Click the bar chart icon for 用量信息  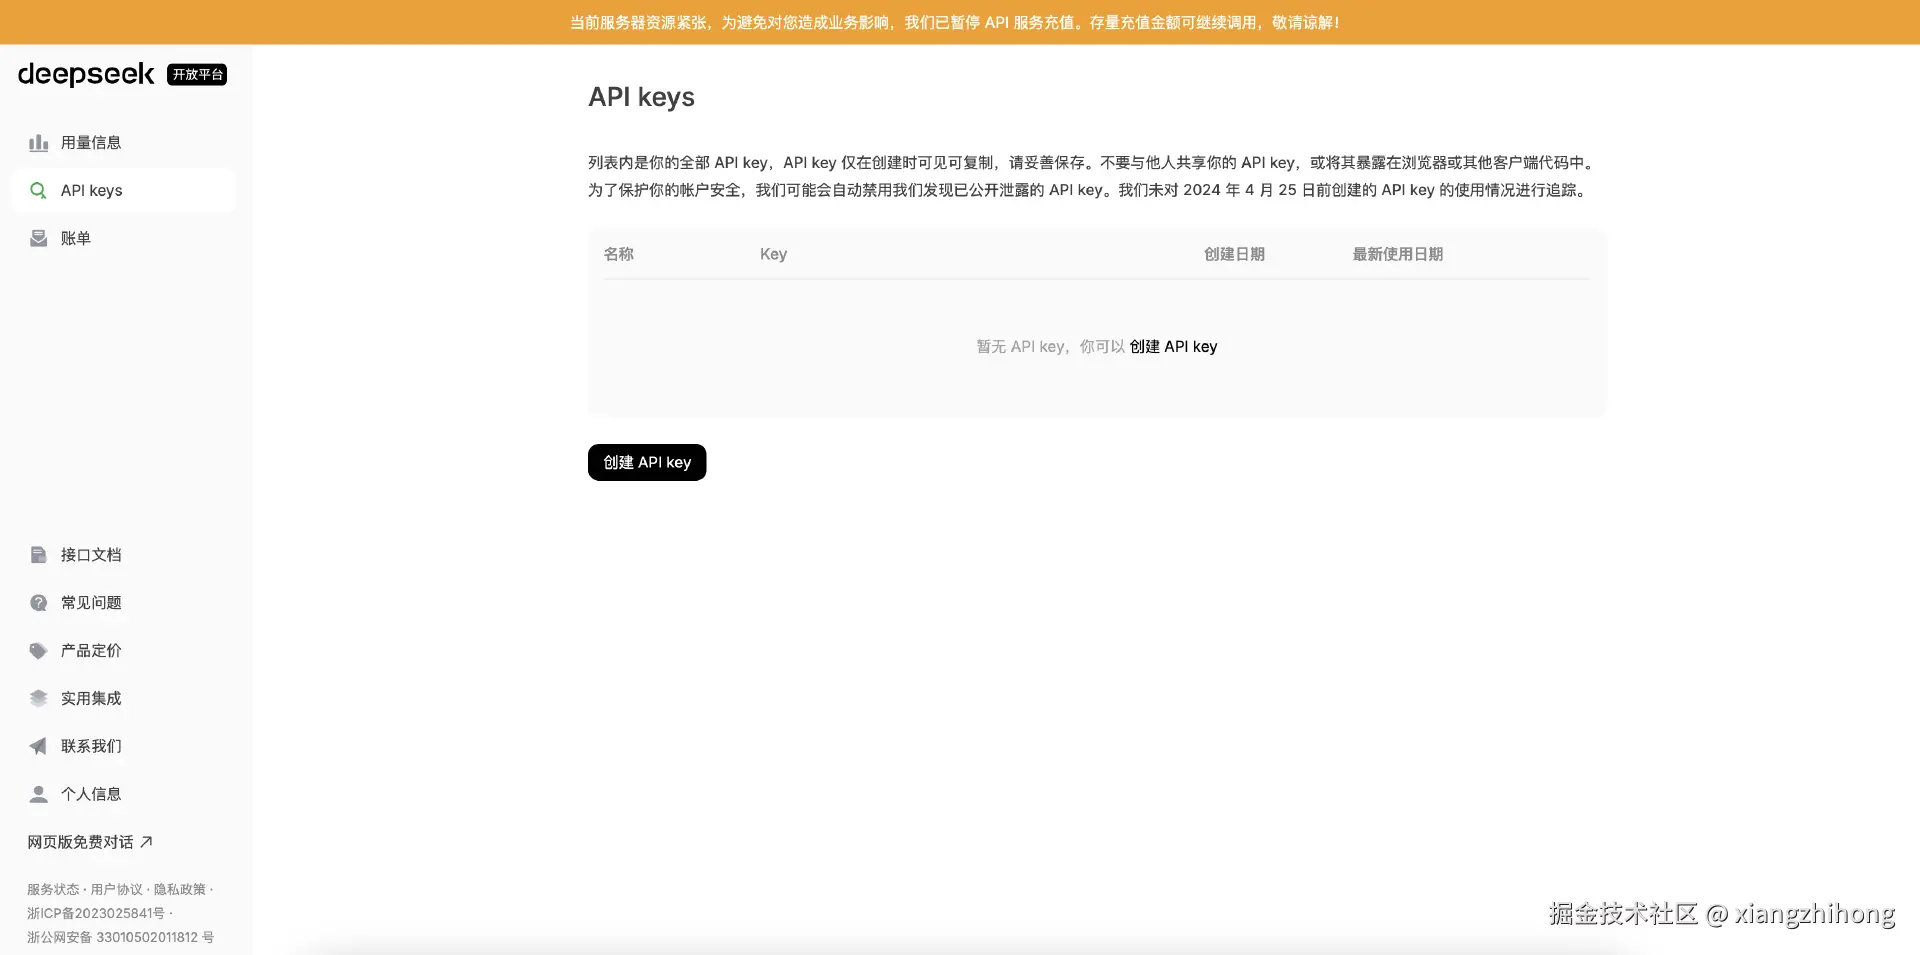pyautogui.click(x=39, y=143)
